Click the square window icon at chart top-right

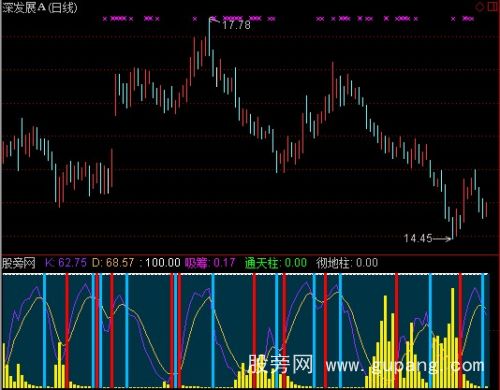pyautogui.click(x=492, y=6)
